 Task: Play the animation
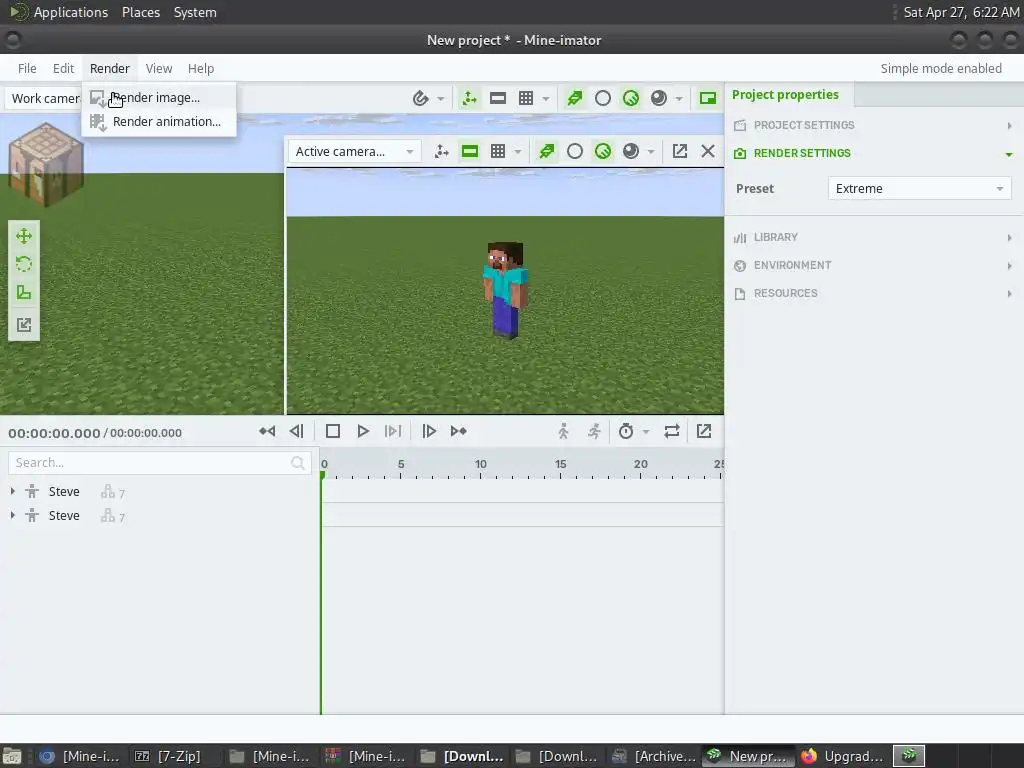click(x=363, y=431)
